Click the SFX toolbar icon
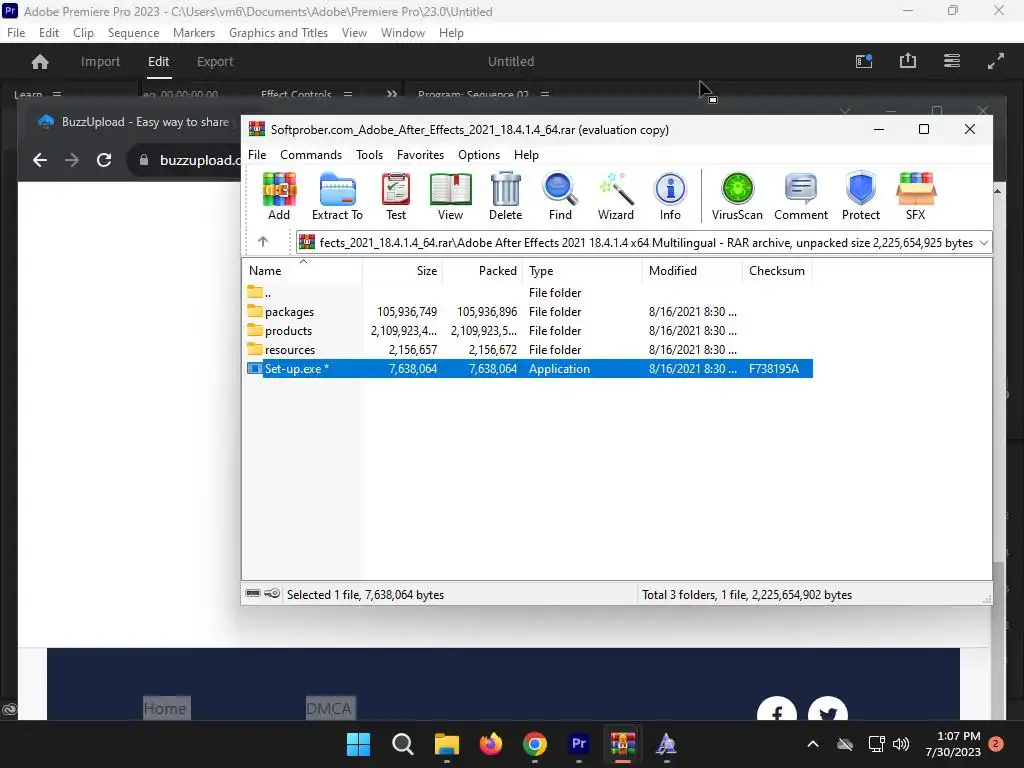The image size is (1024, 768). tap(916, 196)
